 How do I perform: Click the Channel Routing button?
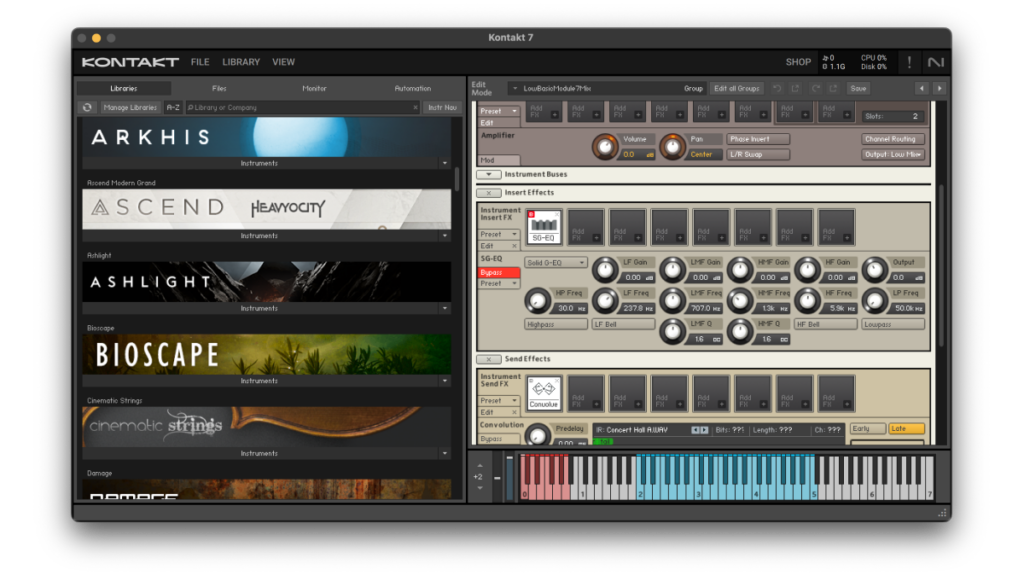point(893,139)
